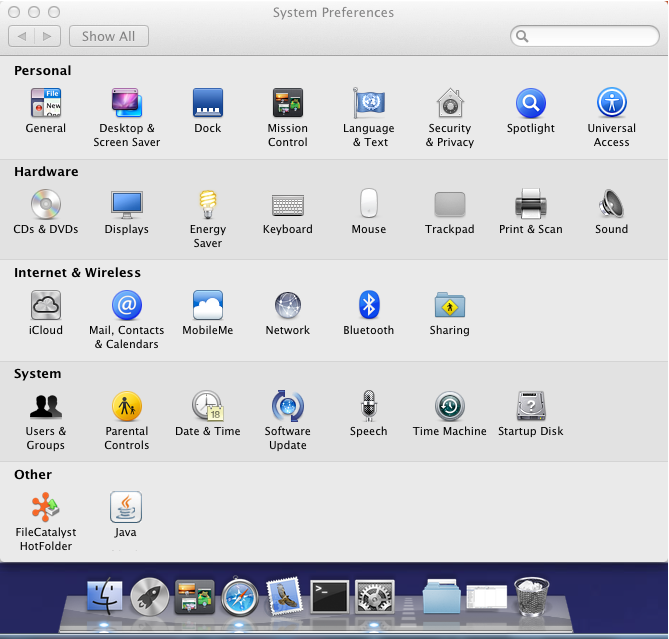Open the Sharing preferences pane

450,306
